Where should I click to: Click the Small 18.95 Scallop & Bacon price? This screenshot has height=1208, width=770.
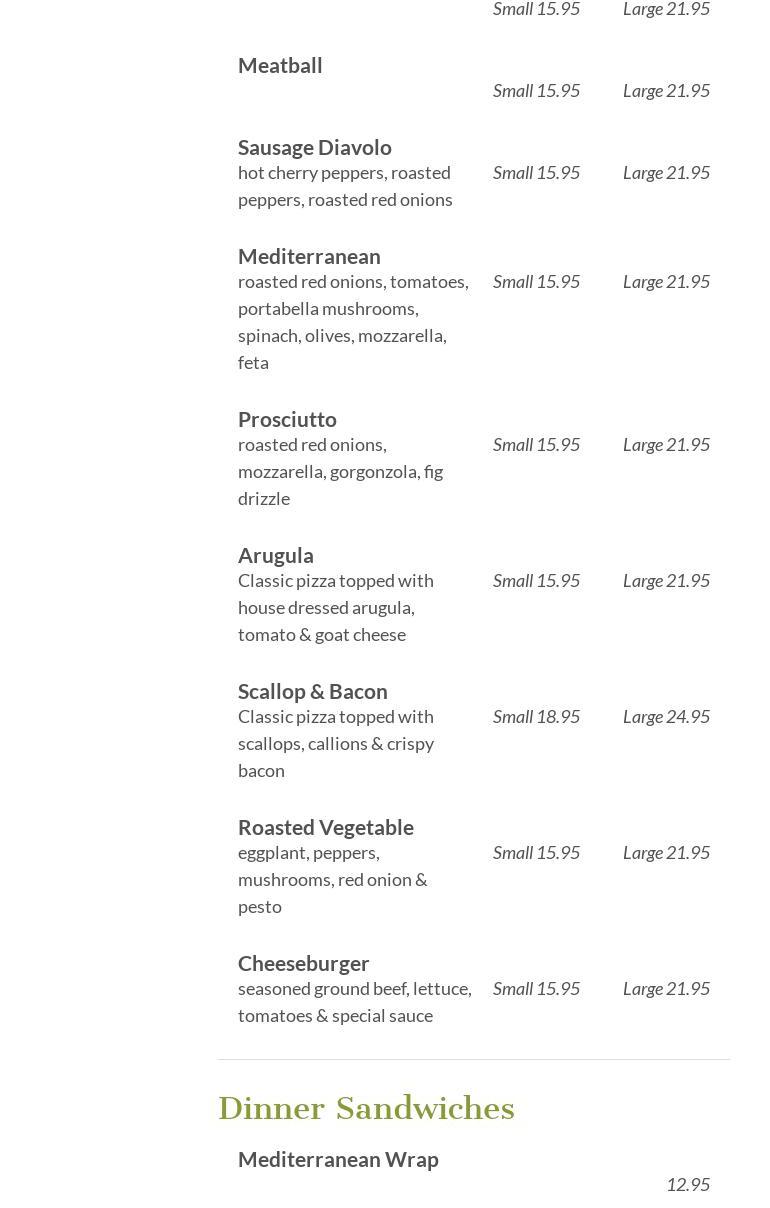(536, 716)
